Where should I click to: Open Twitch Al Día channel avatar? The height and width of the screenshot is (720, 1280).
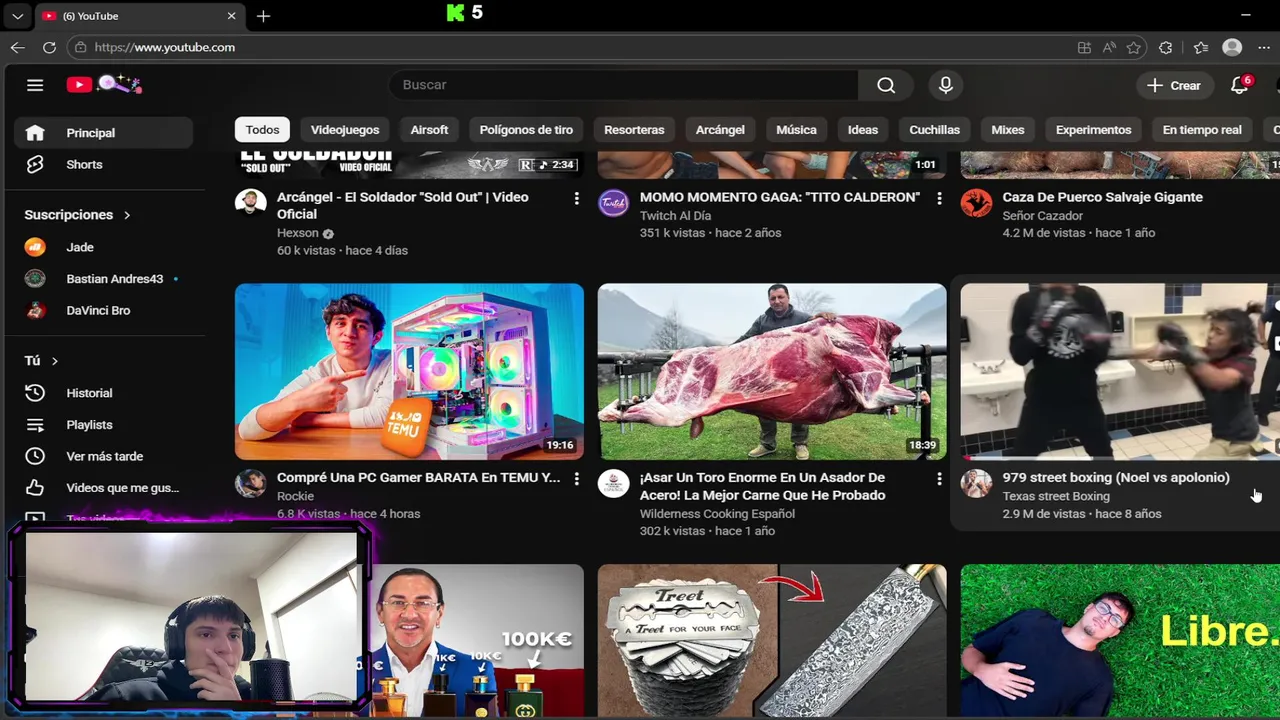pyautogui.click(x=614, y=204)
